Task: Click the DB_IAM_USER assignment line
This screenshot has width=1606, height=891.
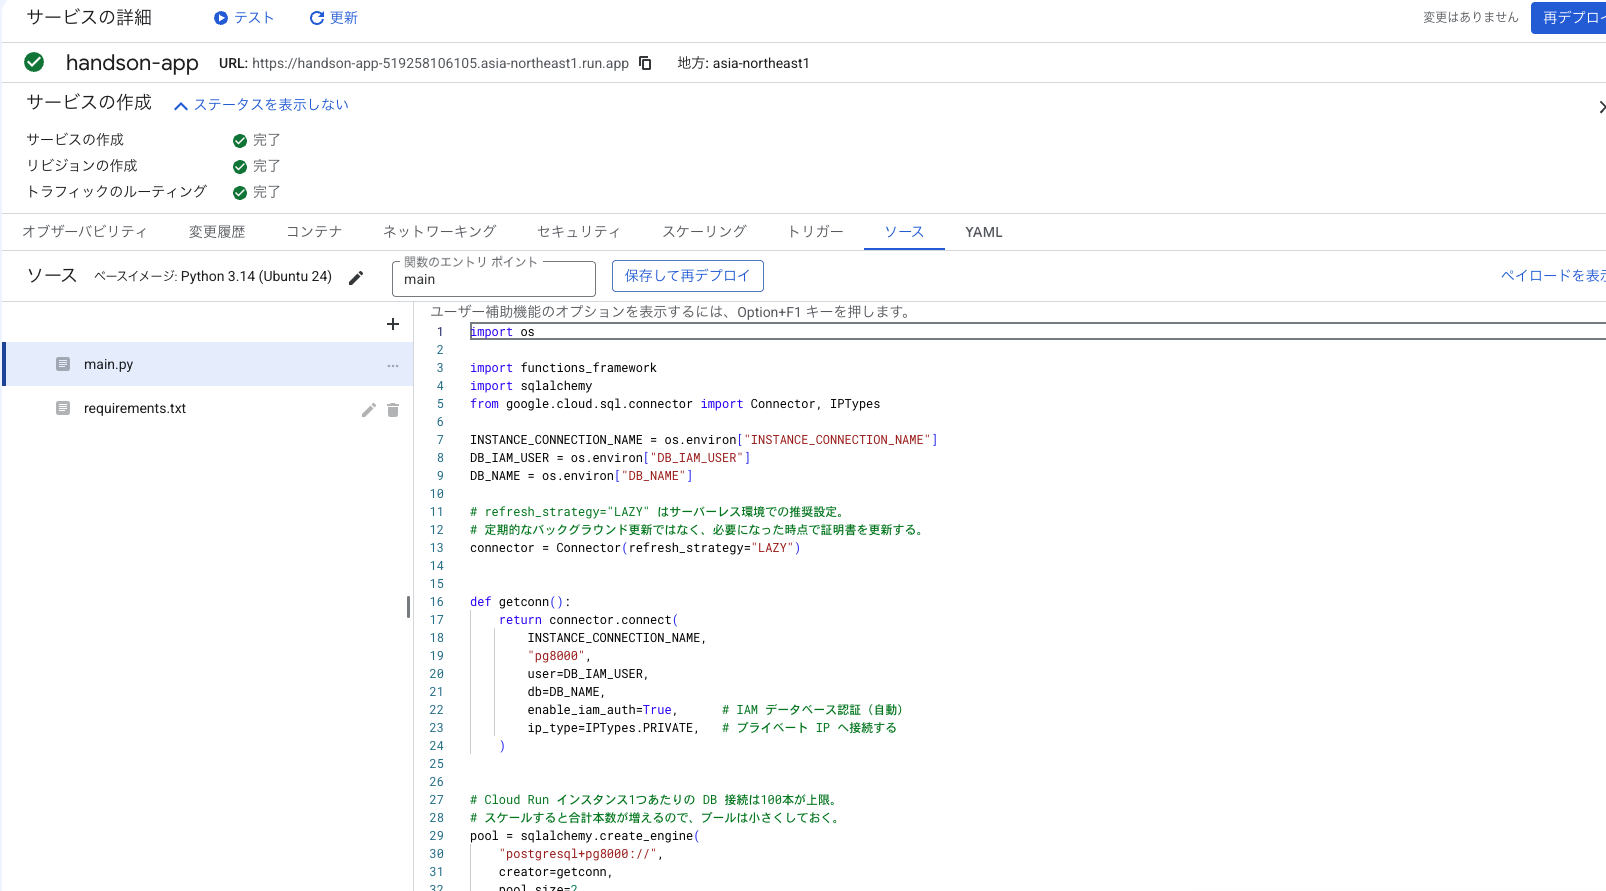Action: click(610, 458)
